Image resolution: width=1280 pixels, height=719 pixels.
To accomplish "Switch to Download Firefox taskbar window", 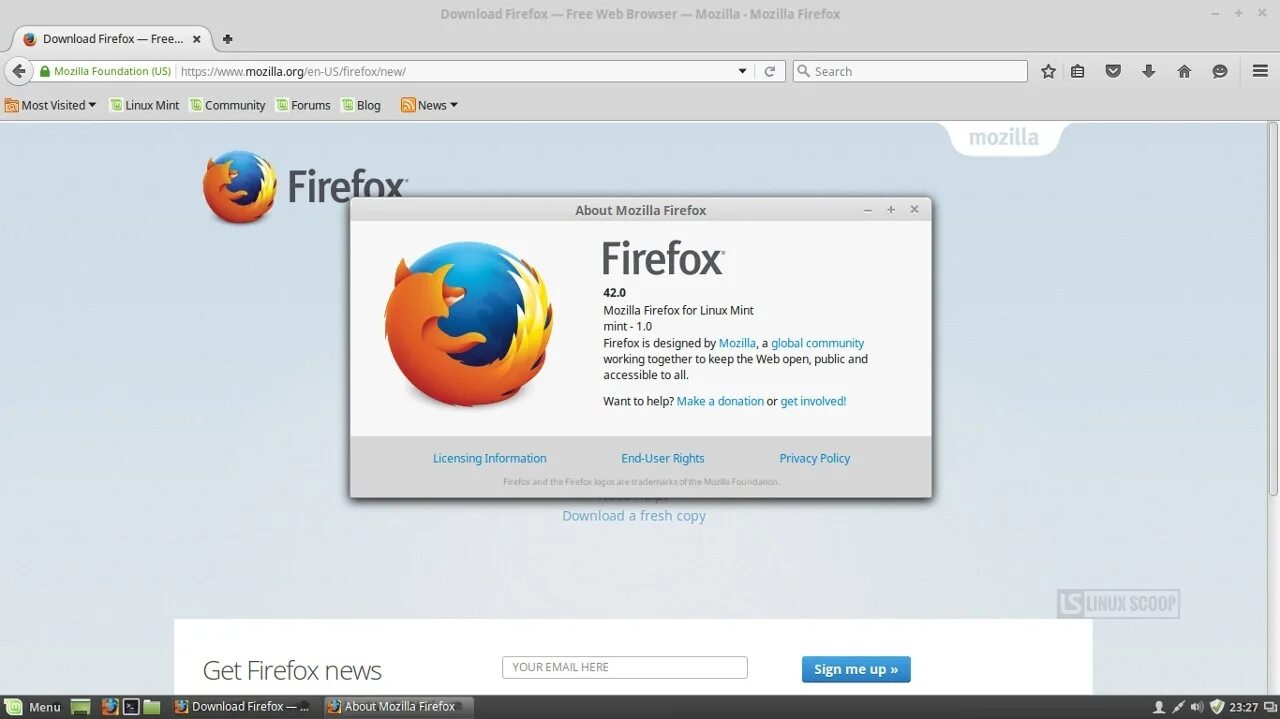I will 245,707.
